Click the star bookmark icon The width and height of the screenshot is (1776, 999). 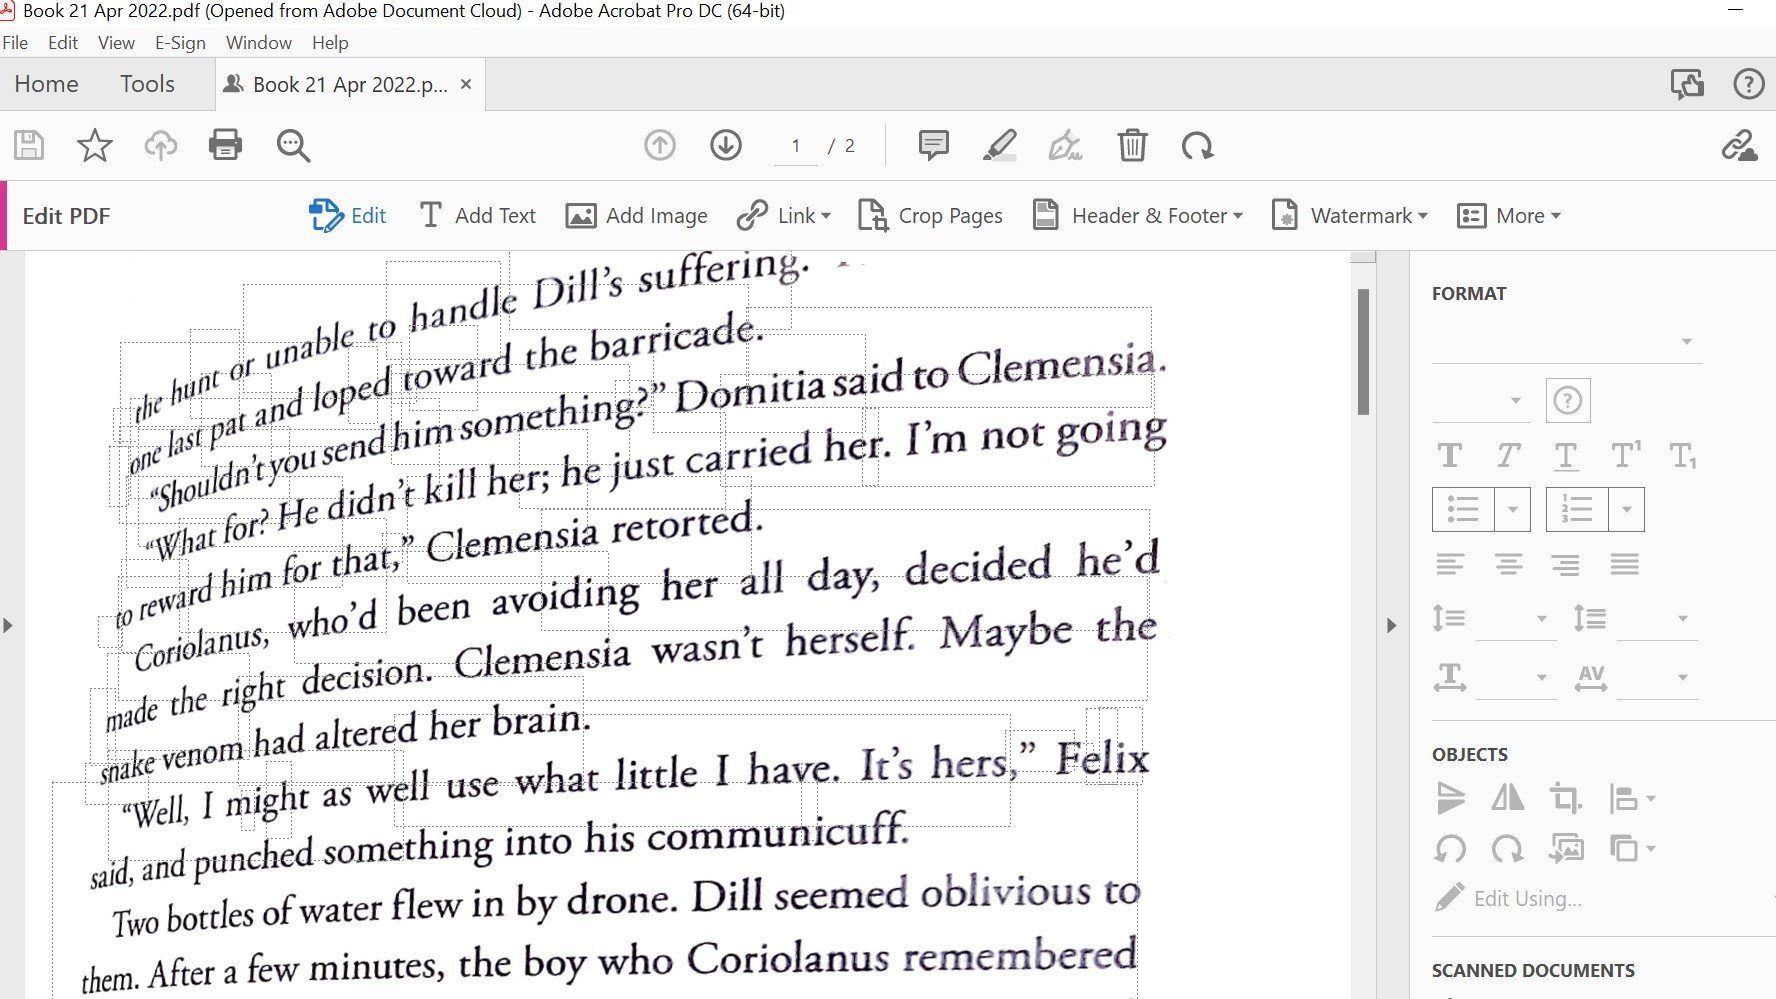pyautogui.click(x=95, y=146)
